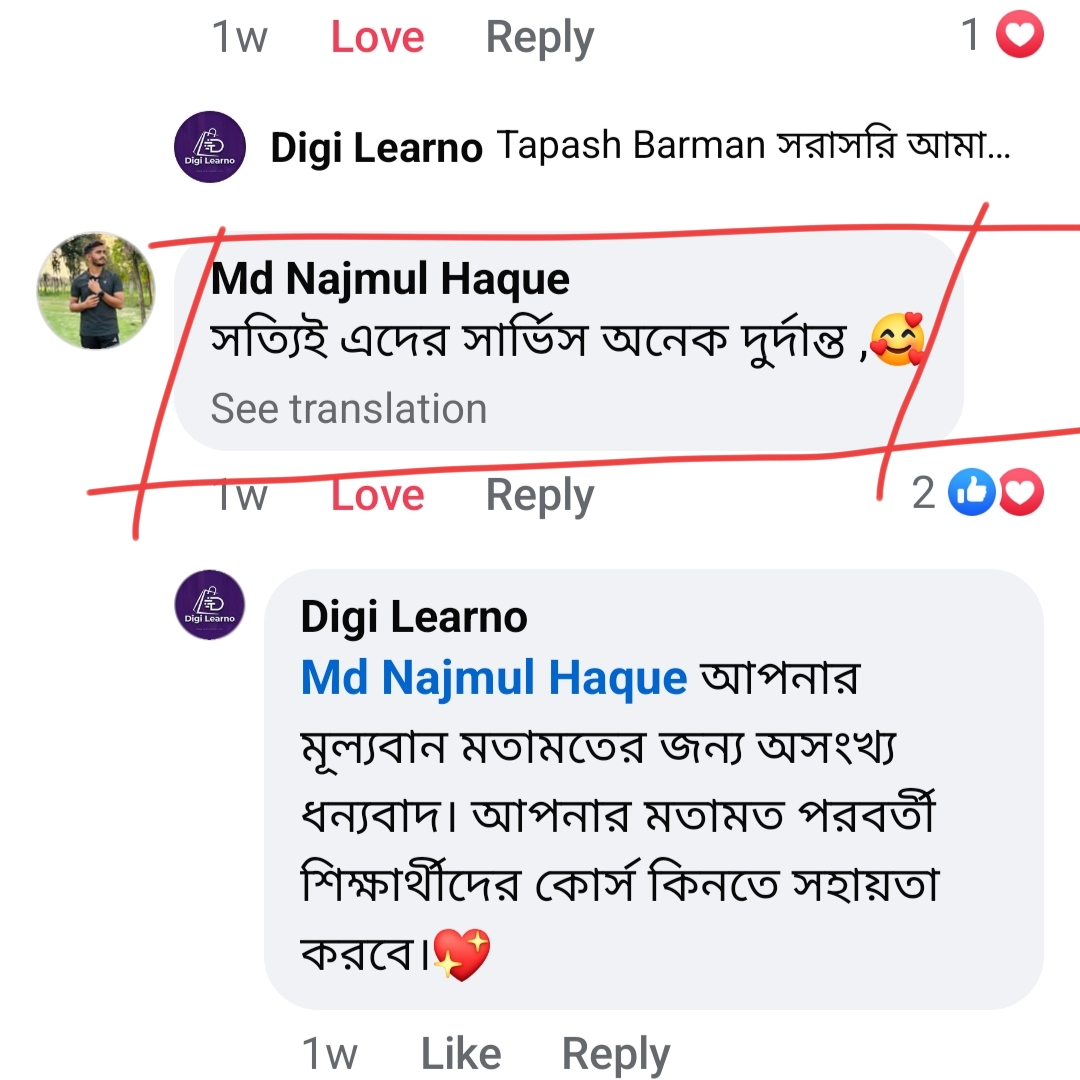Screen dimensions: 1080x1080
Task: Toggle Love on the top comment
Action: pyautogui.click(x=377, y=37)
